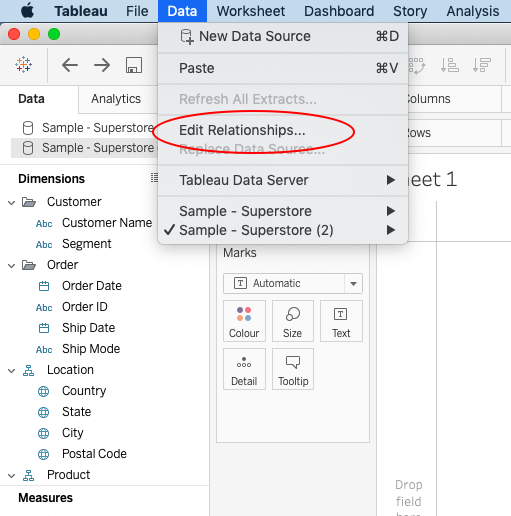Click the Abc icon beside Ship Mode
Image resolution: width=511 pixels, height=516 pixels.
pyautogui.click(x=44, y=350)
